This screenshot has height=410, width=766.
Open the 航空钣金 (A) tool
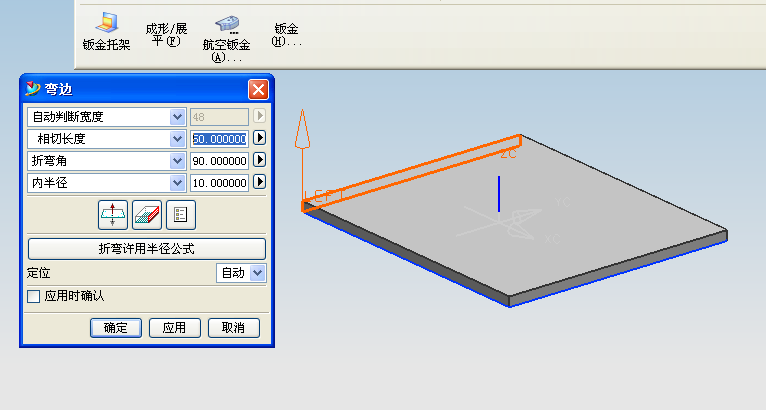(226, 39)
